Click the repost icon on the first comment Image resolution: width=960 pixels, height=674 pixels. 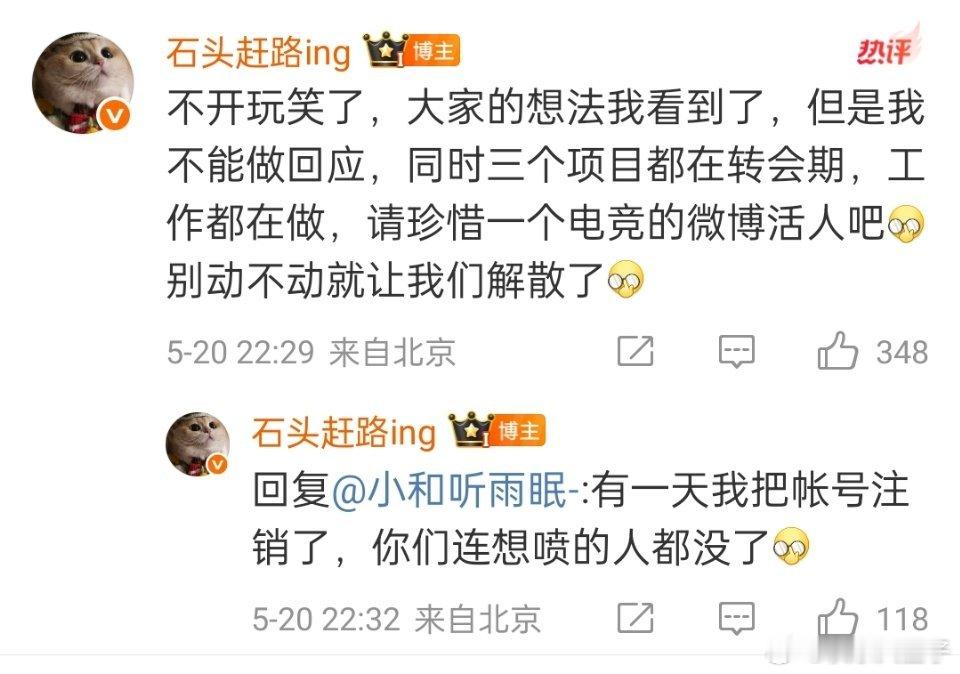tap(635, 351)
